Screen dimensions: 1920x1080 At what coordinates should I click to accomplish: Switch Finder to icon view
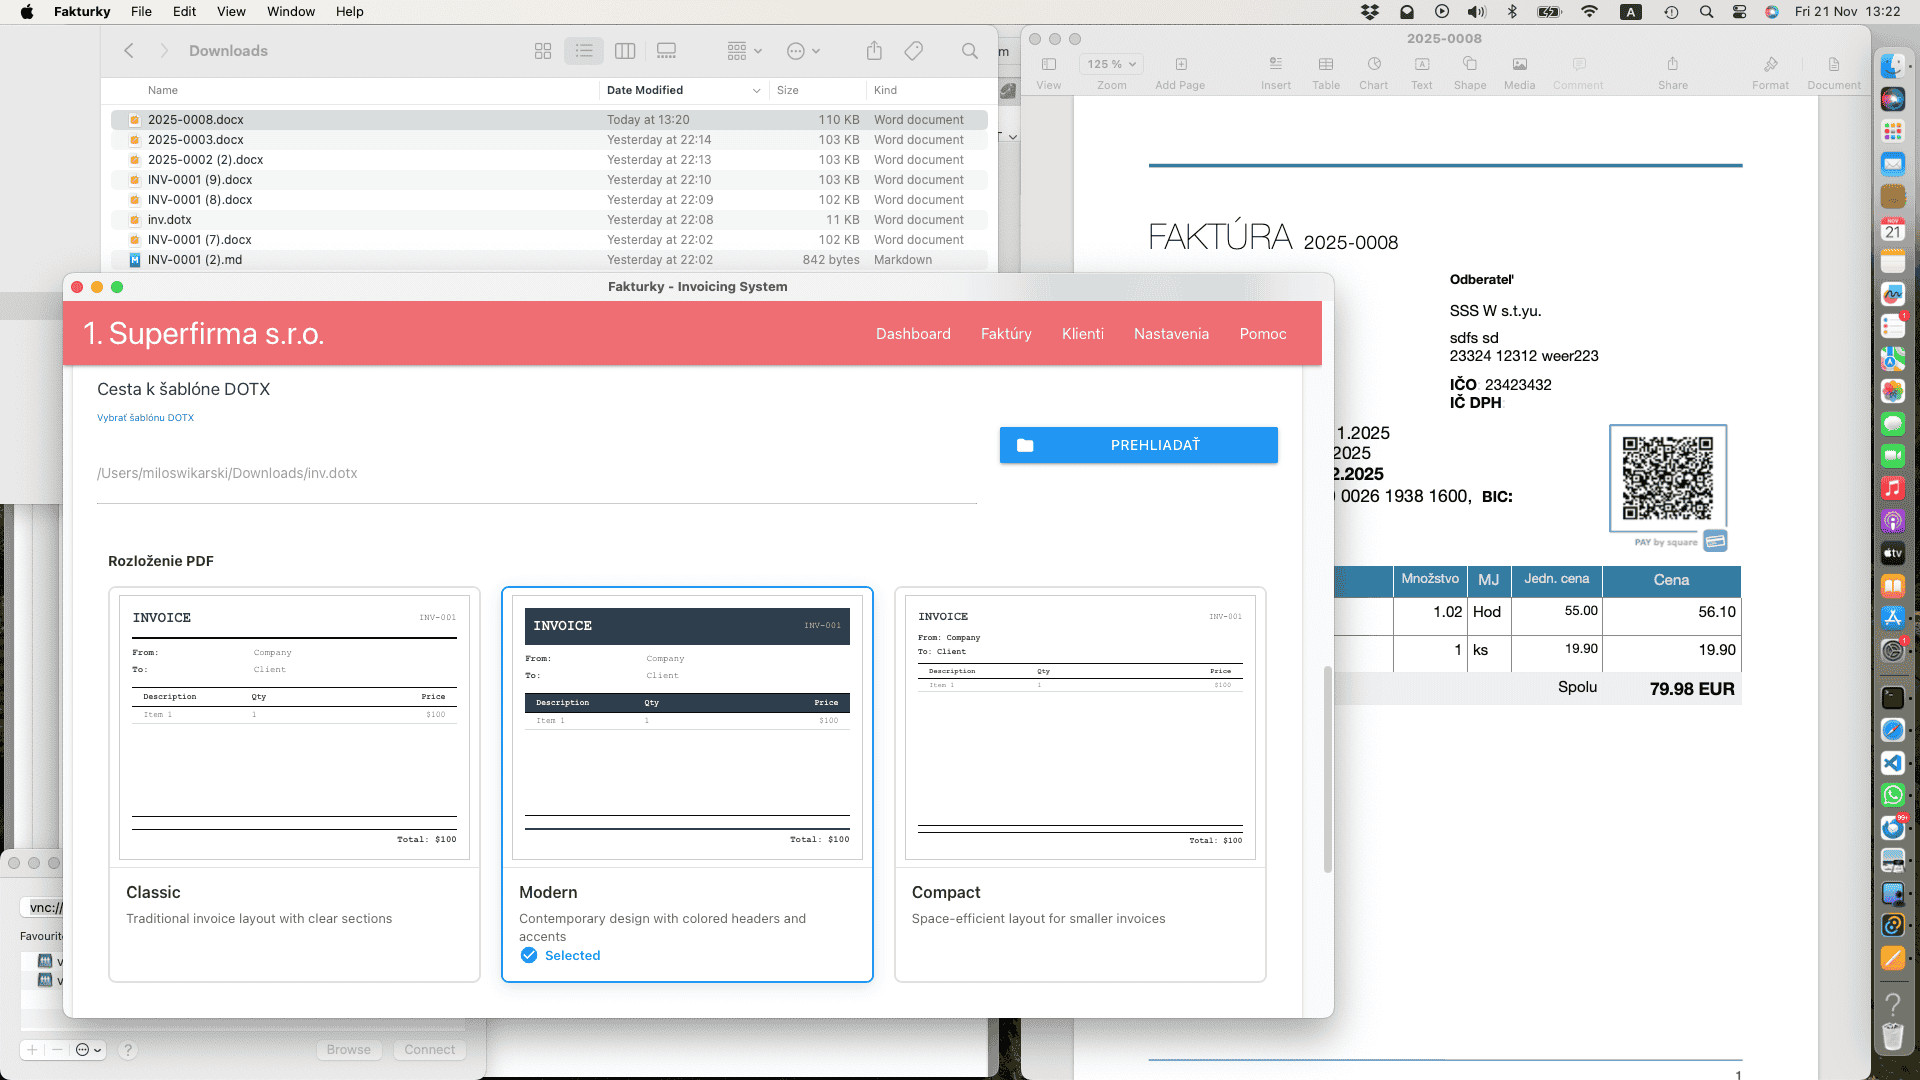543,51
